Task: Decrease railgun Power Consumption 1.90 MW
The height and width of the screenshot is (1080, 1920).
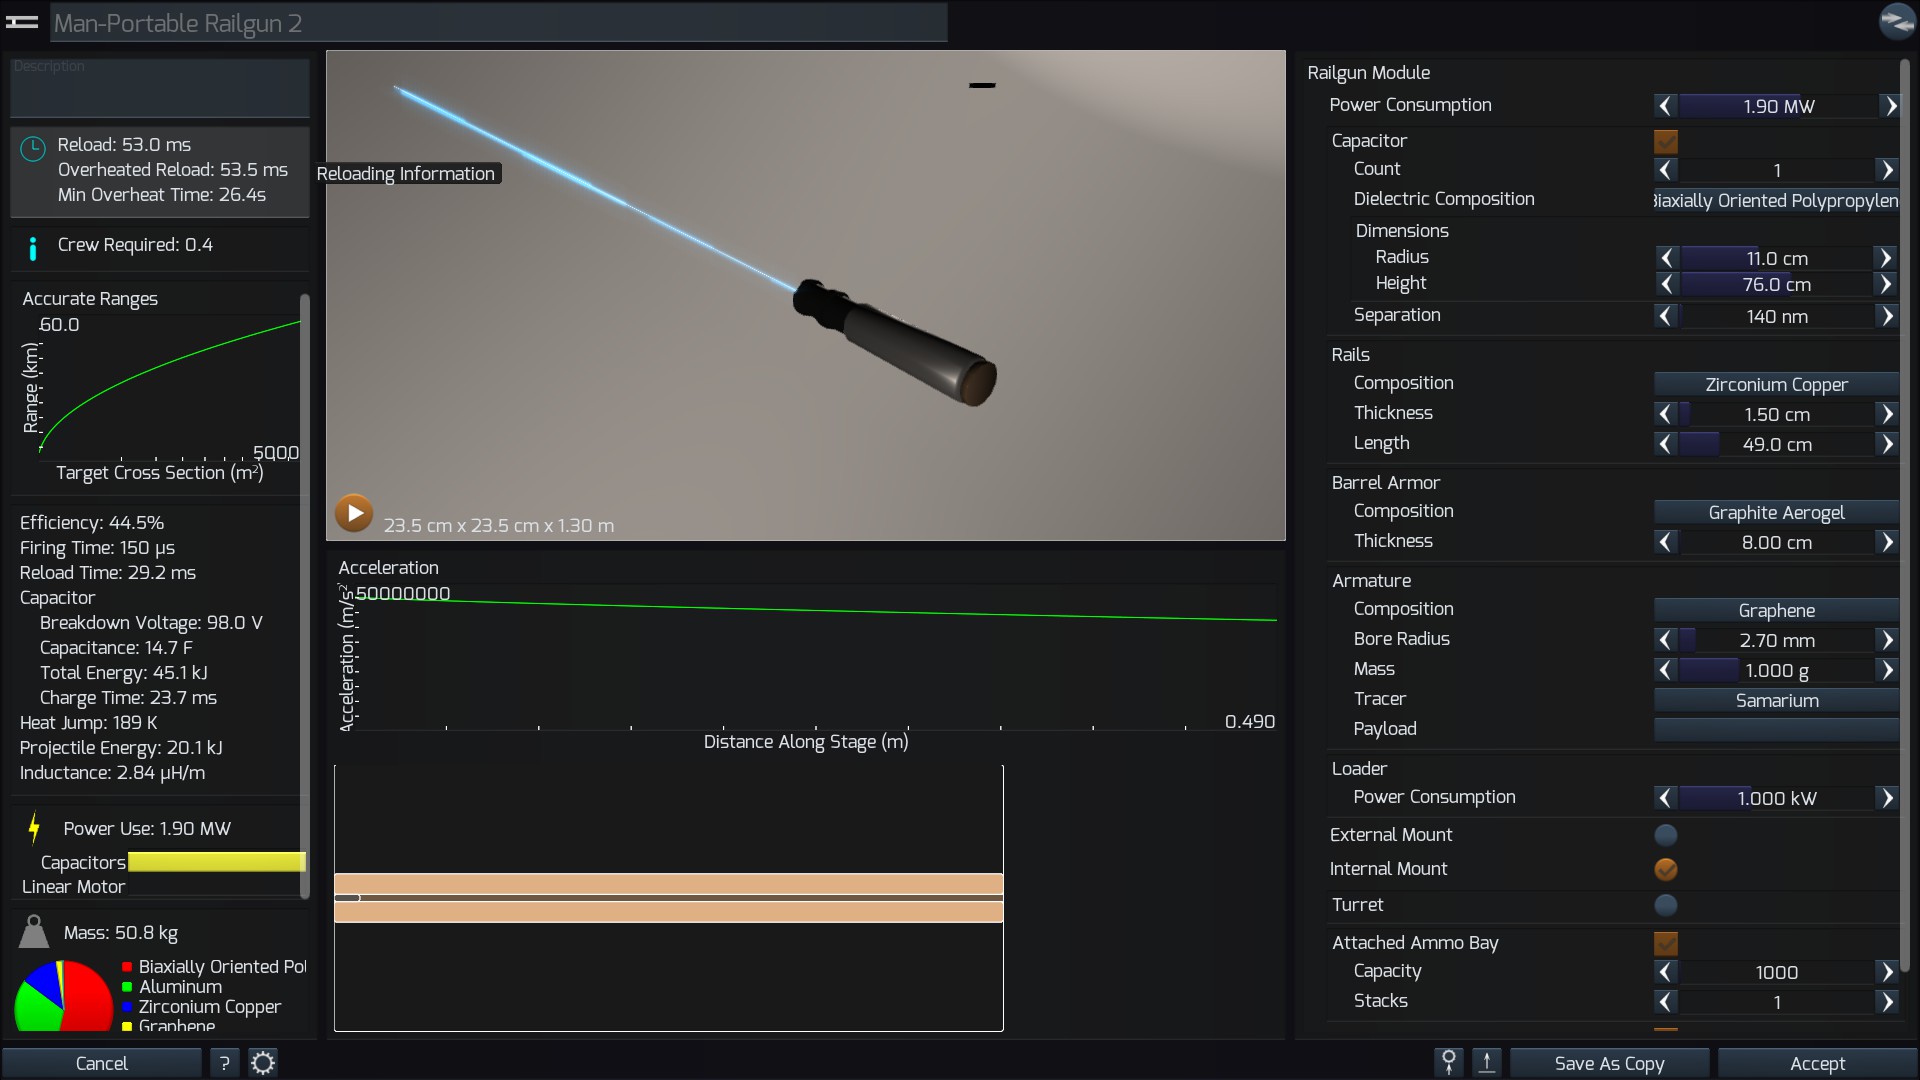Action: pyautogui.click(x=1665, y=106)
